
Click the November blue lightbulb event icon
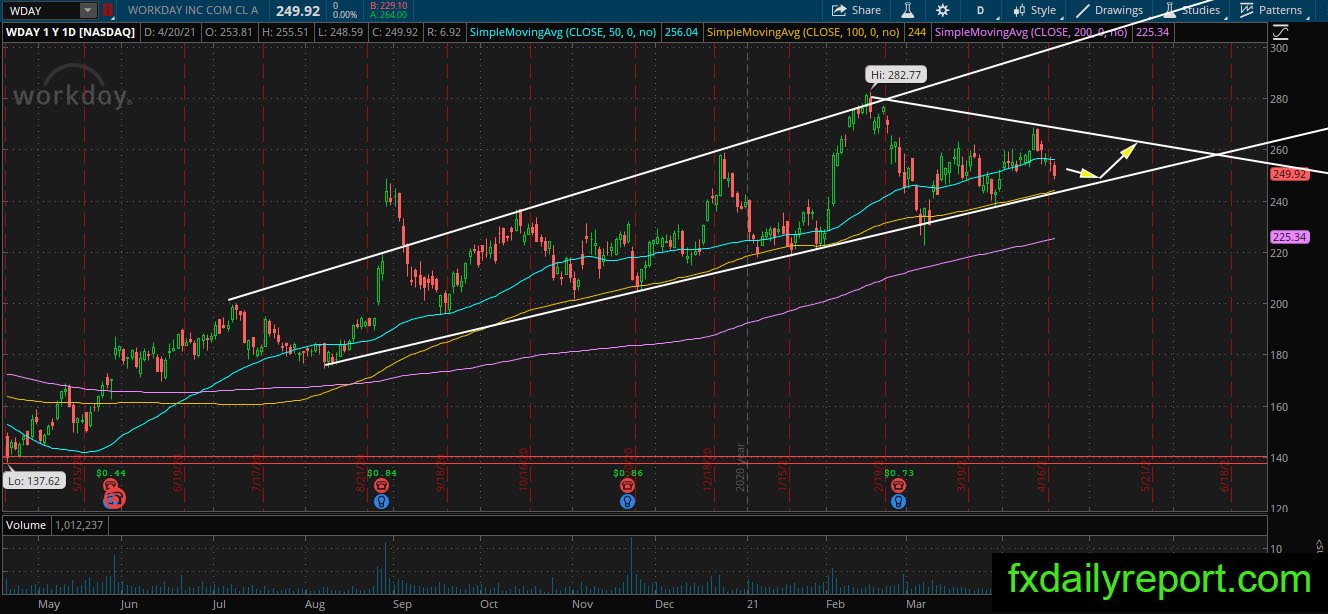[627, 501]
